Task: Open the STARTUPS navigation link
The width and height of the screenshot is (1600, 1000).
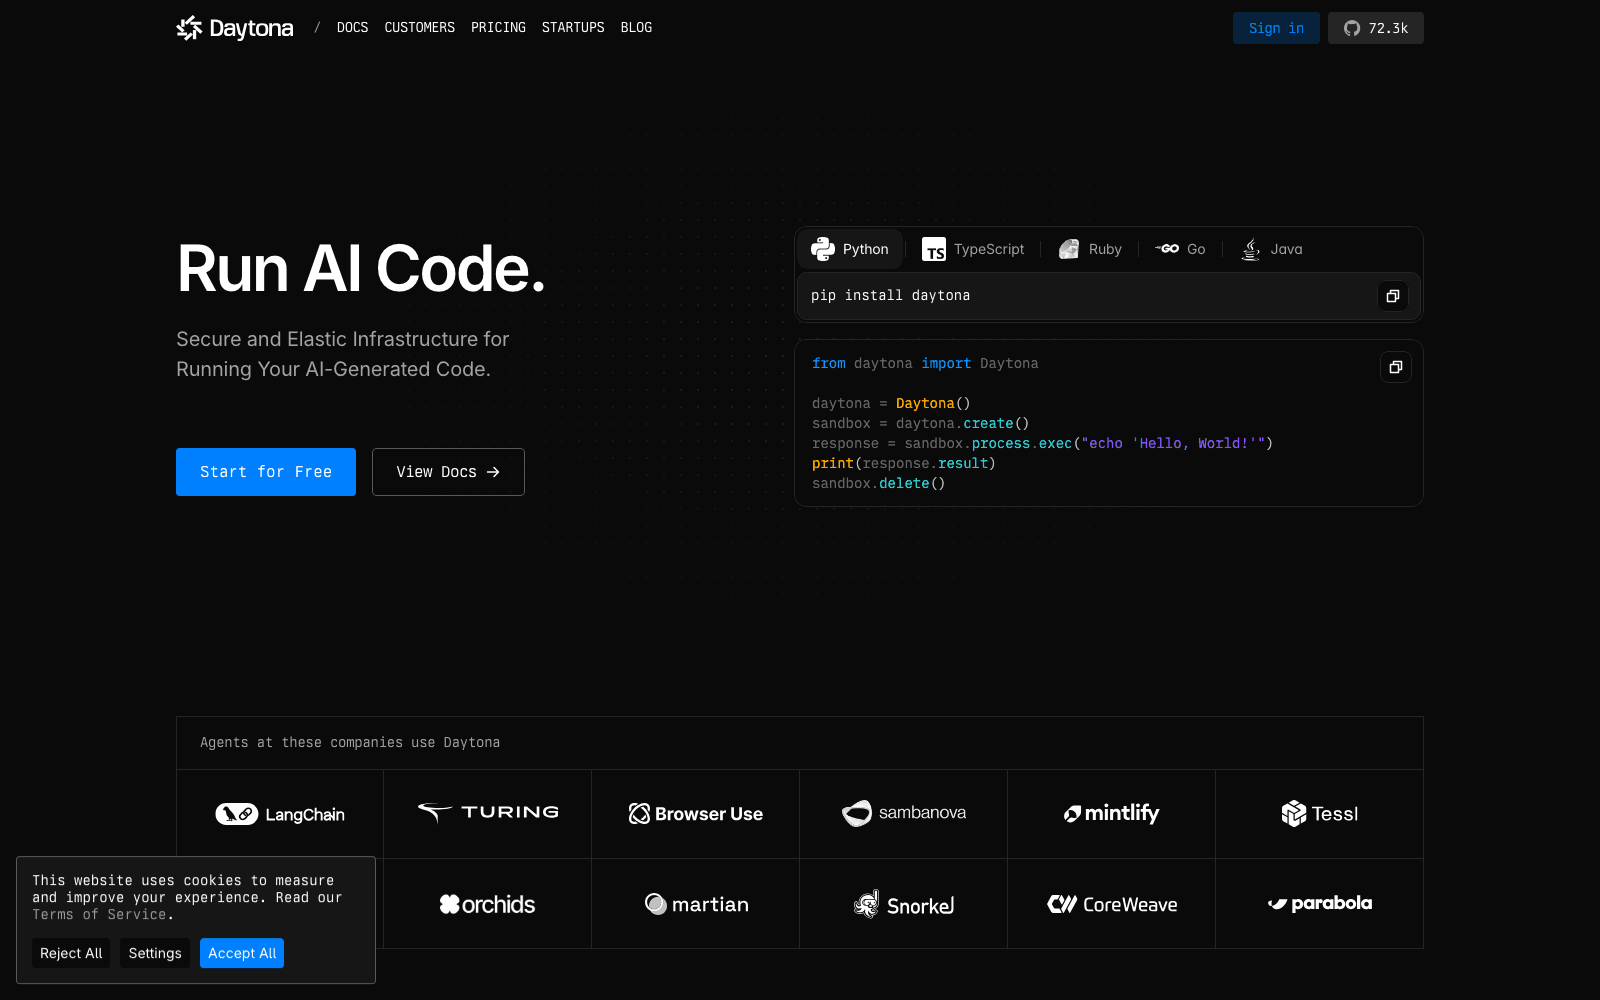Action: (573, 28)
